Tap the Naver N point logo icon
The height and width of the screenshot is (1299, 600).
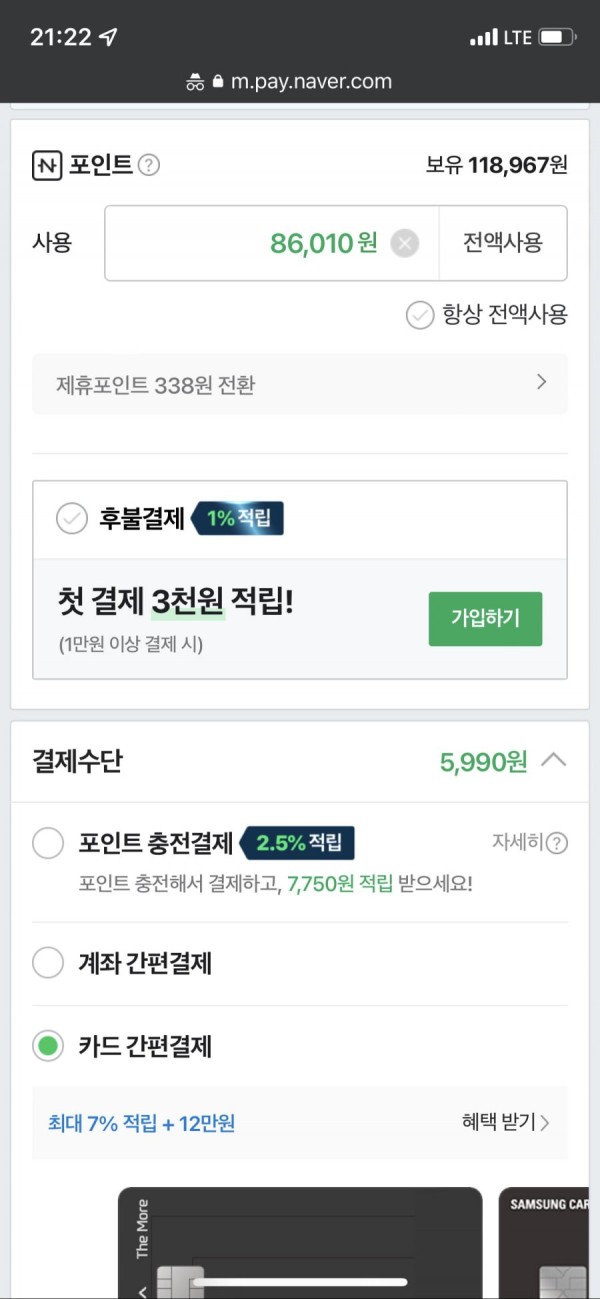[x=46, y=165]
